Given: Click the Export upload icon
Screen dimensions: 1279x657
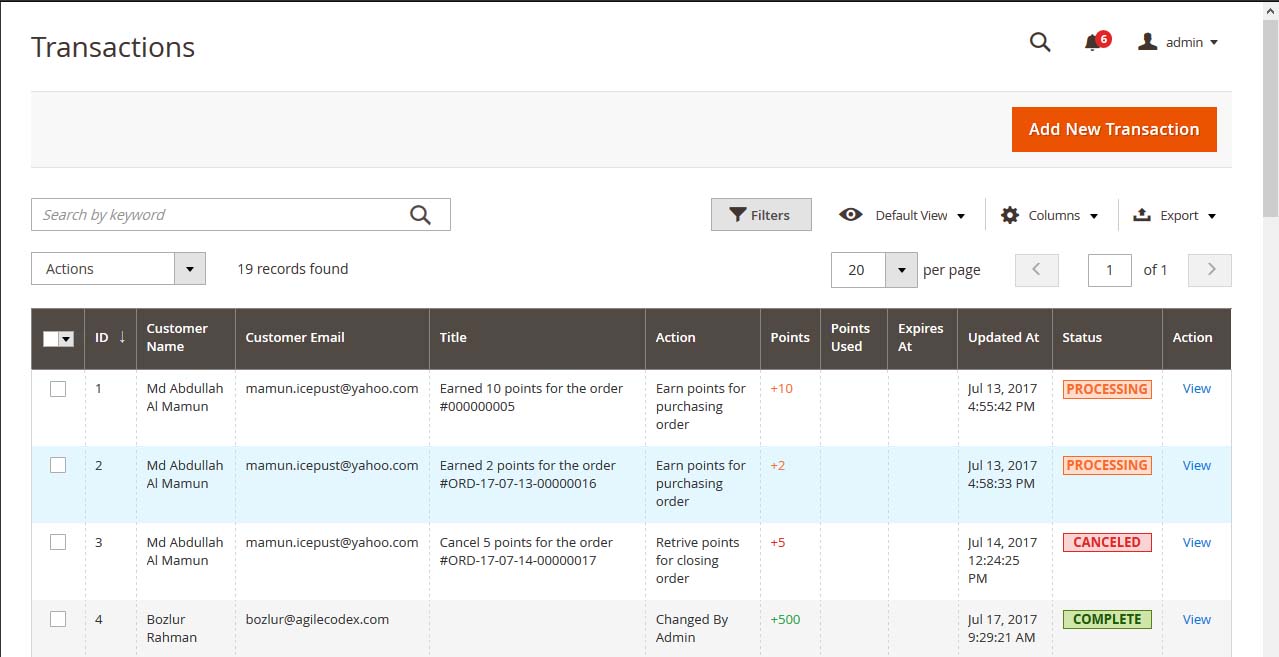Looking at the screenshot, I should point(1141,215).
